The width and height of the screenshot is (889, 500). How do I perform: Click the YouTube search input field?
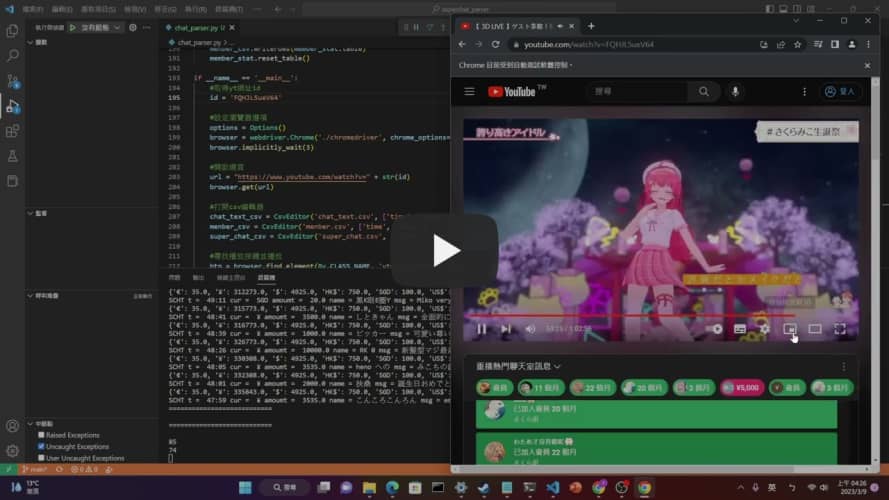[x=638, y=91]
